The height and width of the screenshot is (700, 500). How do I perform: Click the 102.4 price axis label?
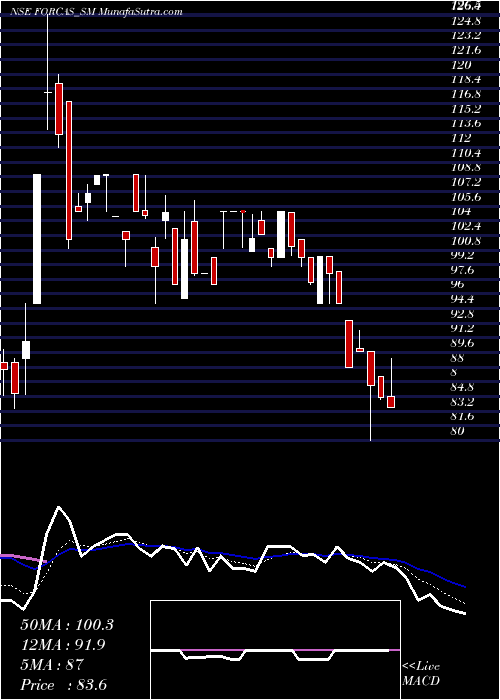tap(467, 226)
